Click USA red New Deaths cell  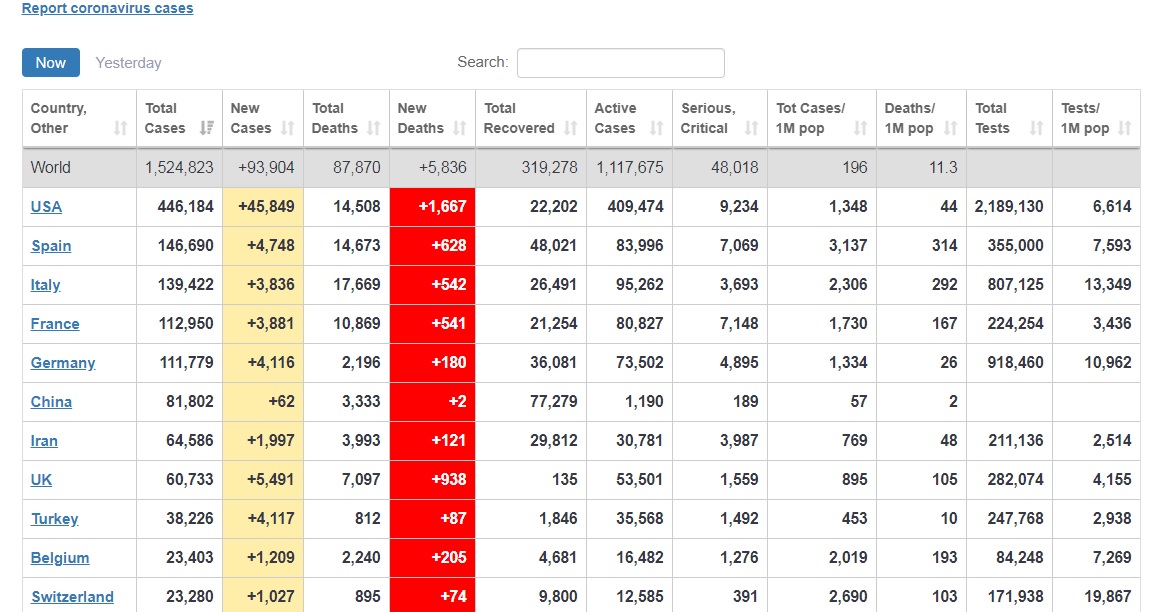(432, 207)
